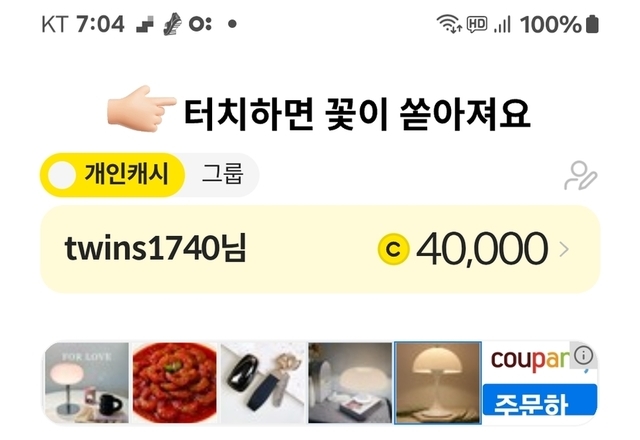Open the Coupang logo link

531,360
